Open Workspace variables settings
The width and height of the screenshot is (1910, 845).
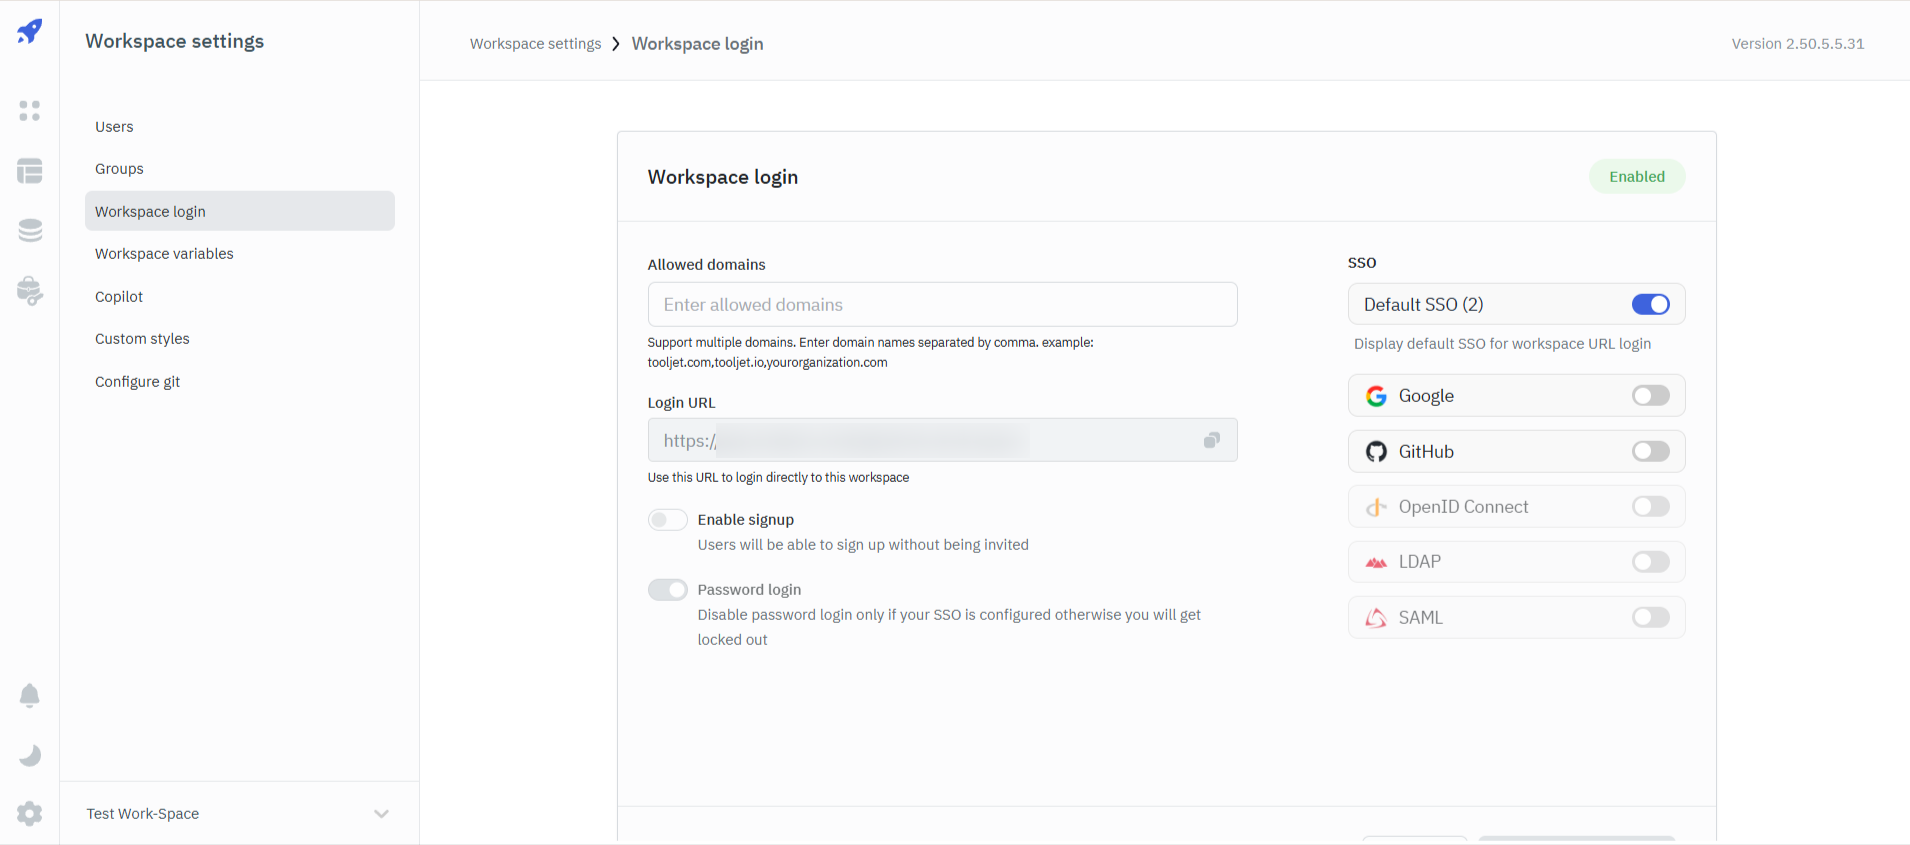(240, 254)
